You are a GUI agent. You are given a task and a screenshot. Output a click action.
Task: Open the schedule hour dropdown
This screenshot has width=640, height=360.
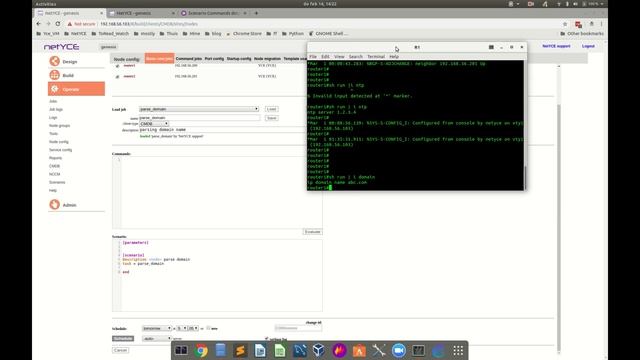click(x=182, y=328)
